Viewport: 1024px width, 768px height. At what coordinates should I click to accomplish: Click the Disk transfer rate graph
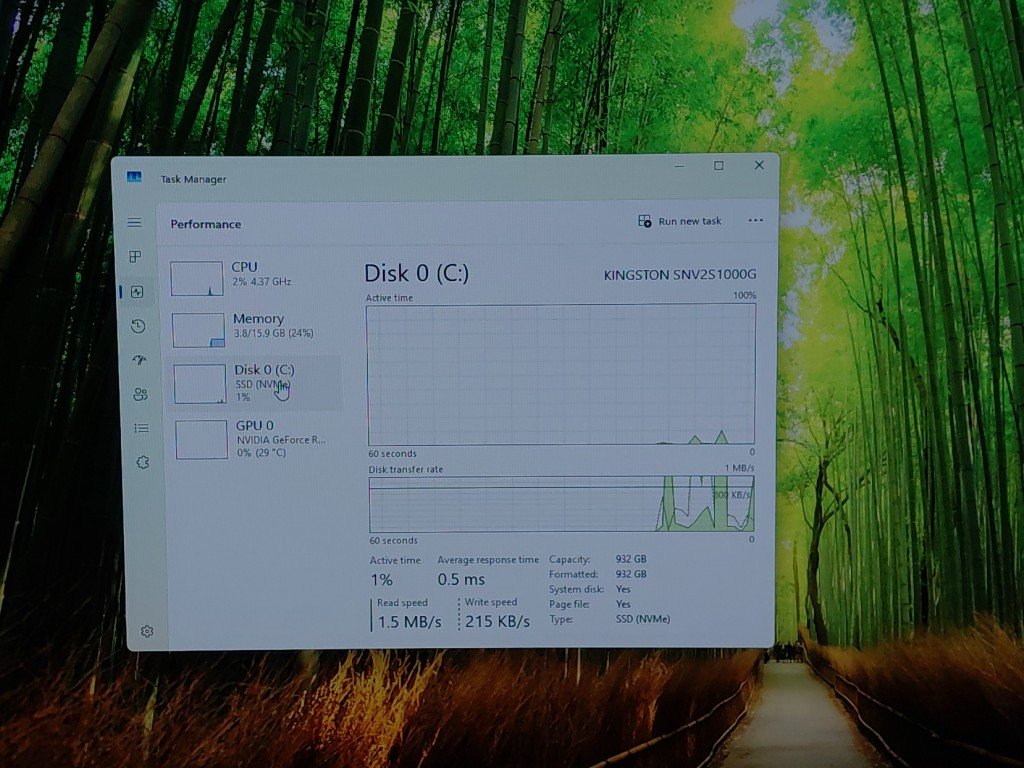(561, 504)
